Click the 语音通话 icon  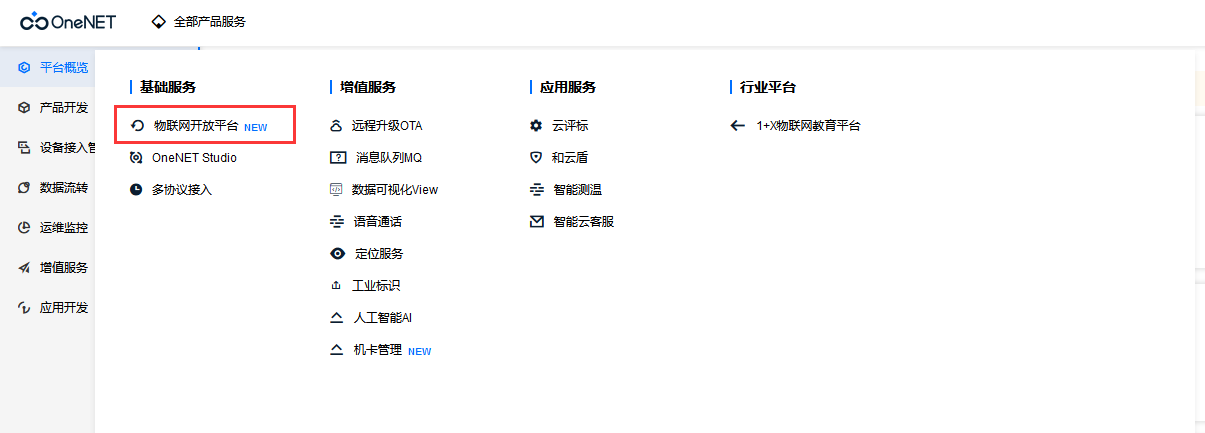pyautogui.click(x=336, y=222)
